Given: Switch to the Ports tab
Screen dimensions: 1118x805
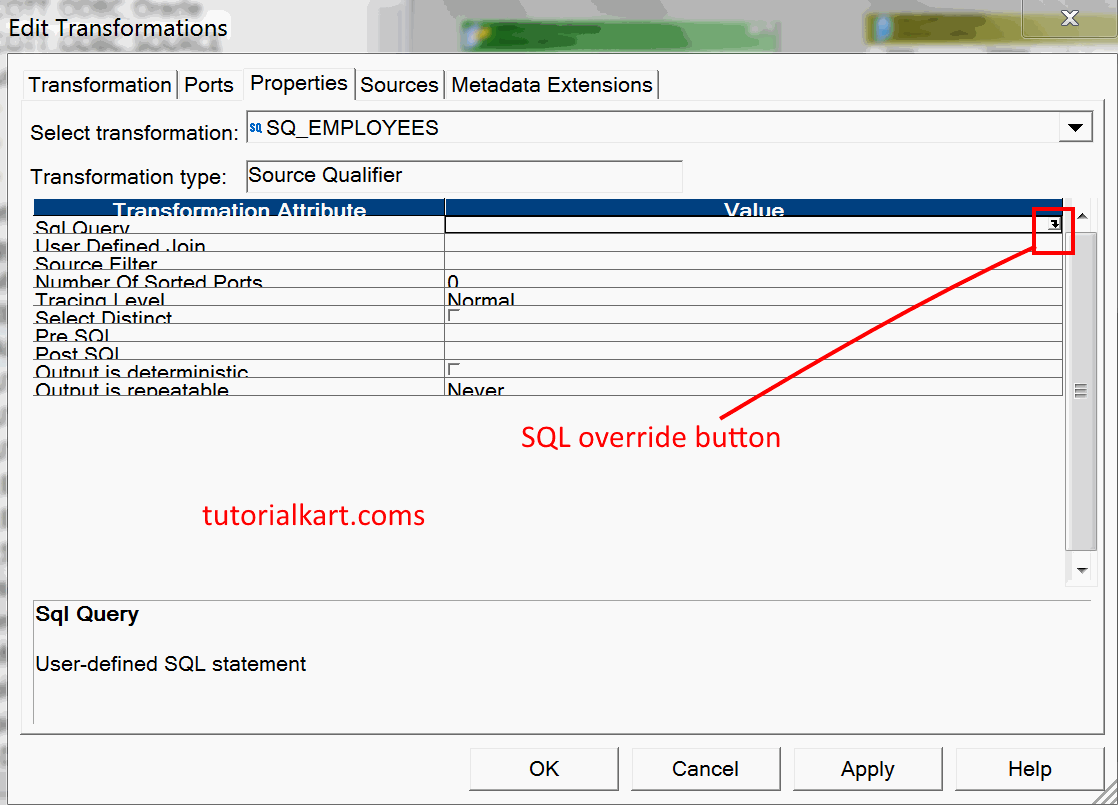Looking at the screenshot, I should [209, 85].
